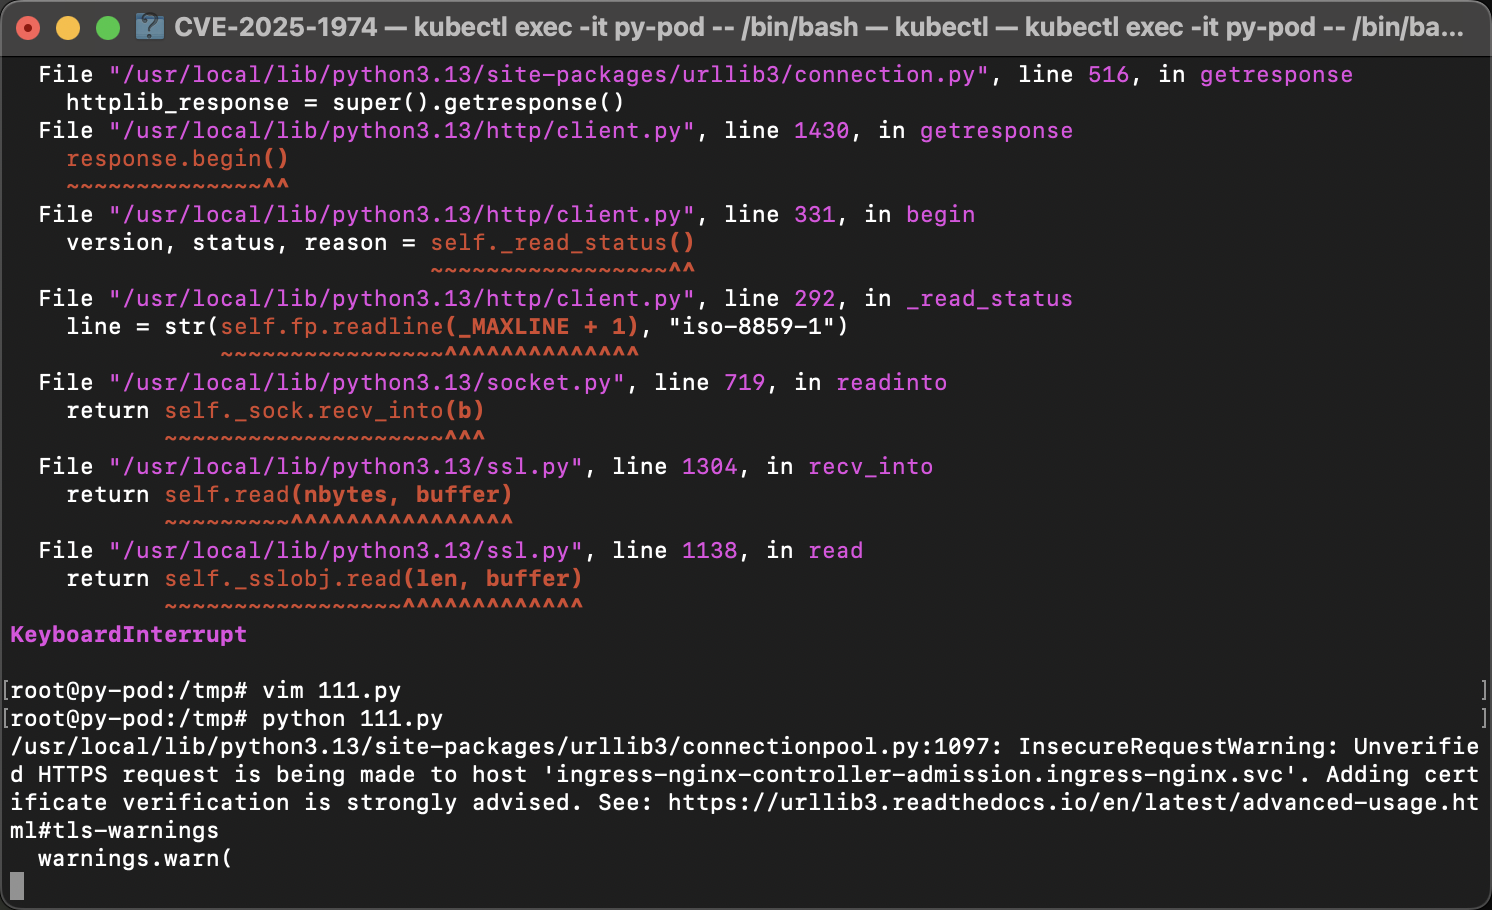Click line number 1138

point(709,550)
